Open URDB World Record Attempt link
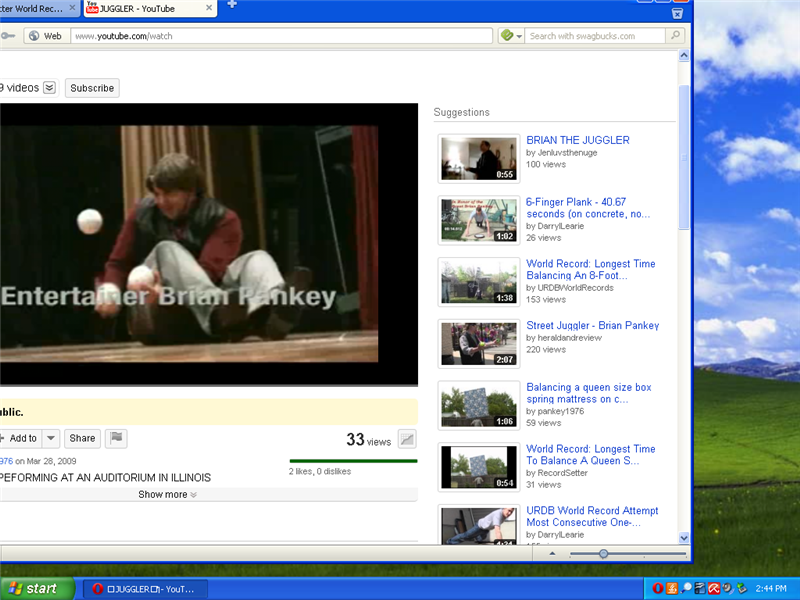This screenshot has height=600, width=800. (x=592, y=516)
